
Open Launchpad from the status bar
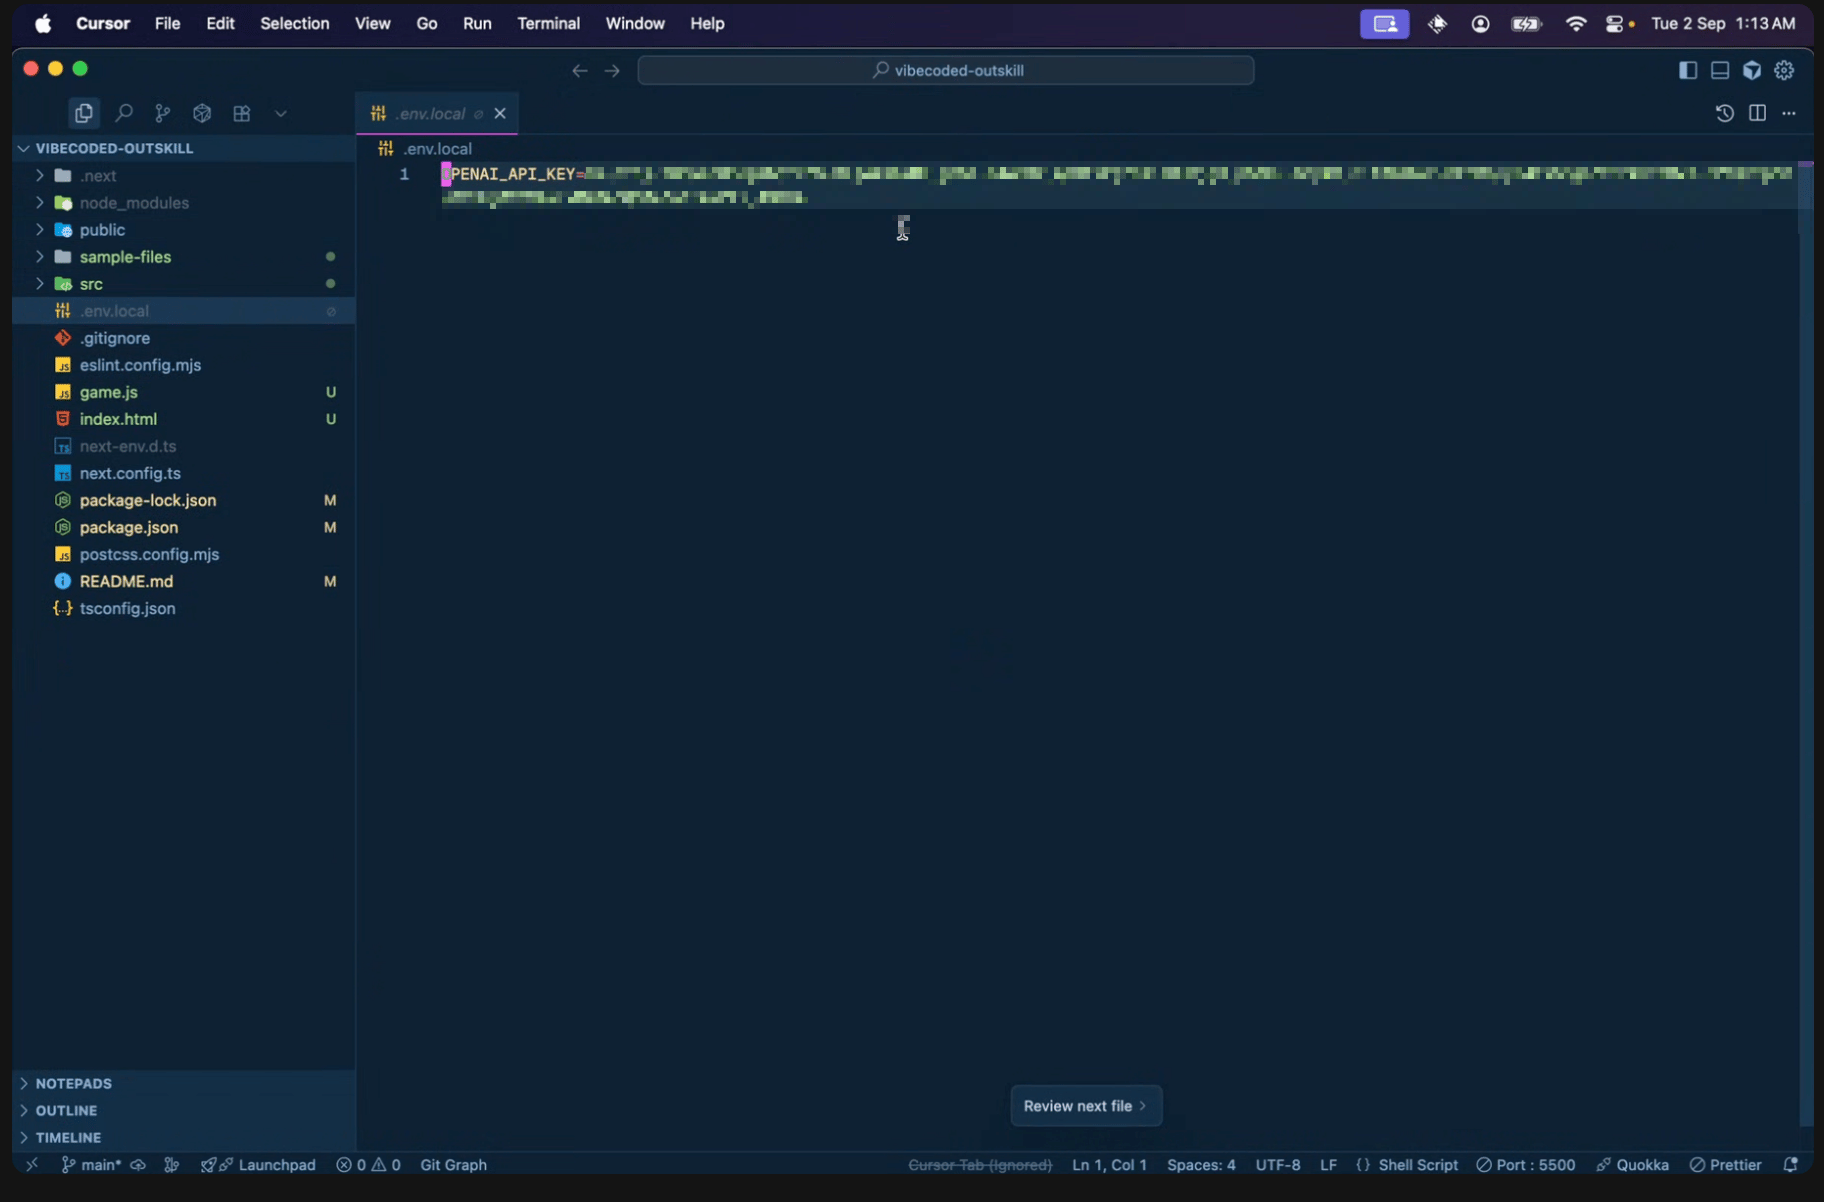coord(258,1164)
